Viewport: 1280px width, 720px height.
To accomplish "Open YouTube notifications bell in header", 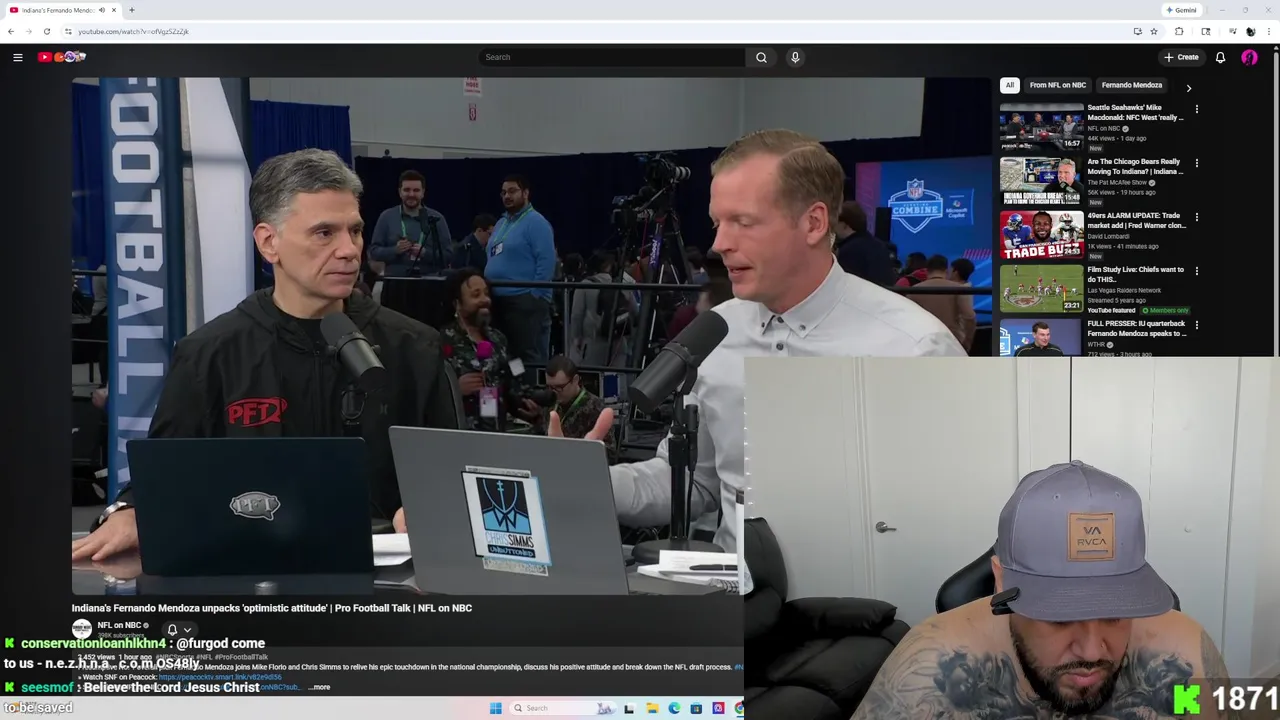I will coord(1220,57).
